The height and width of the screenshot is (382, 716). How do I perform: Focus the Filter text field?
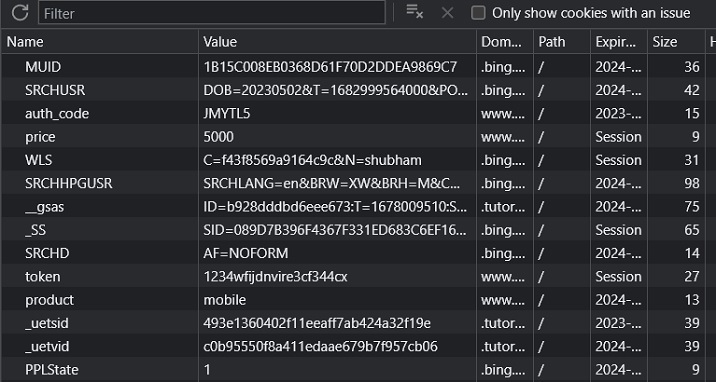(x=212, y=13)
